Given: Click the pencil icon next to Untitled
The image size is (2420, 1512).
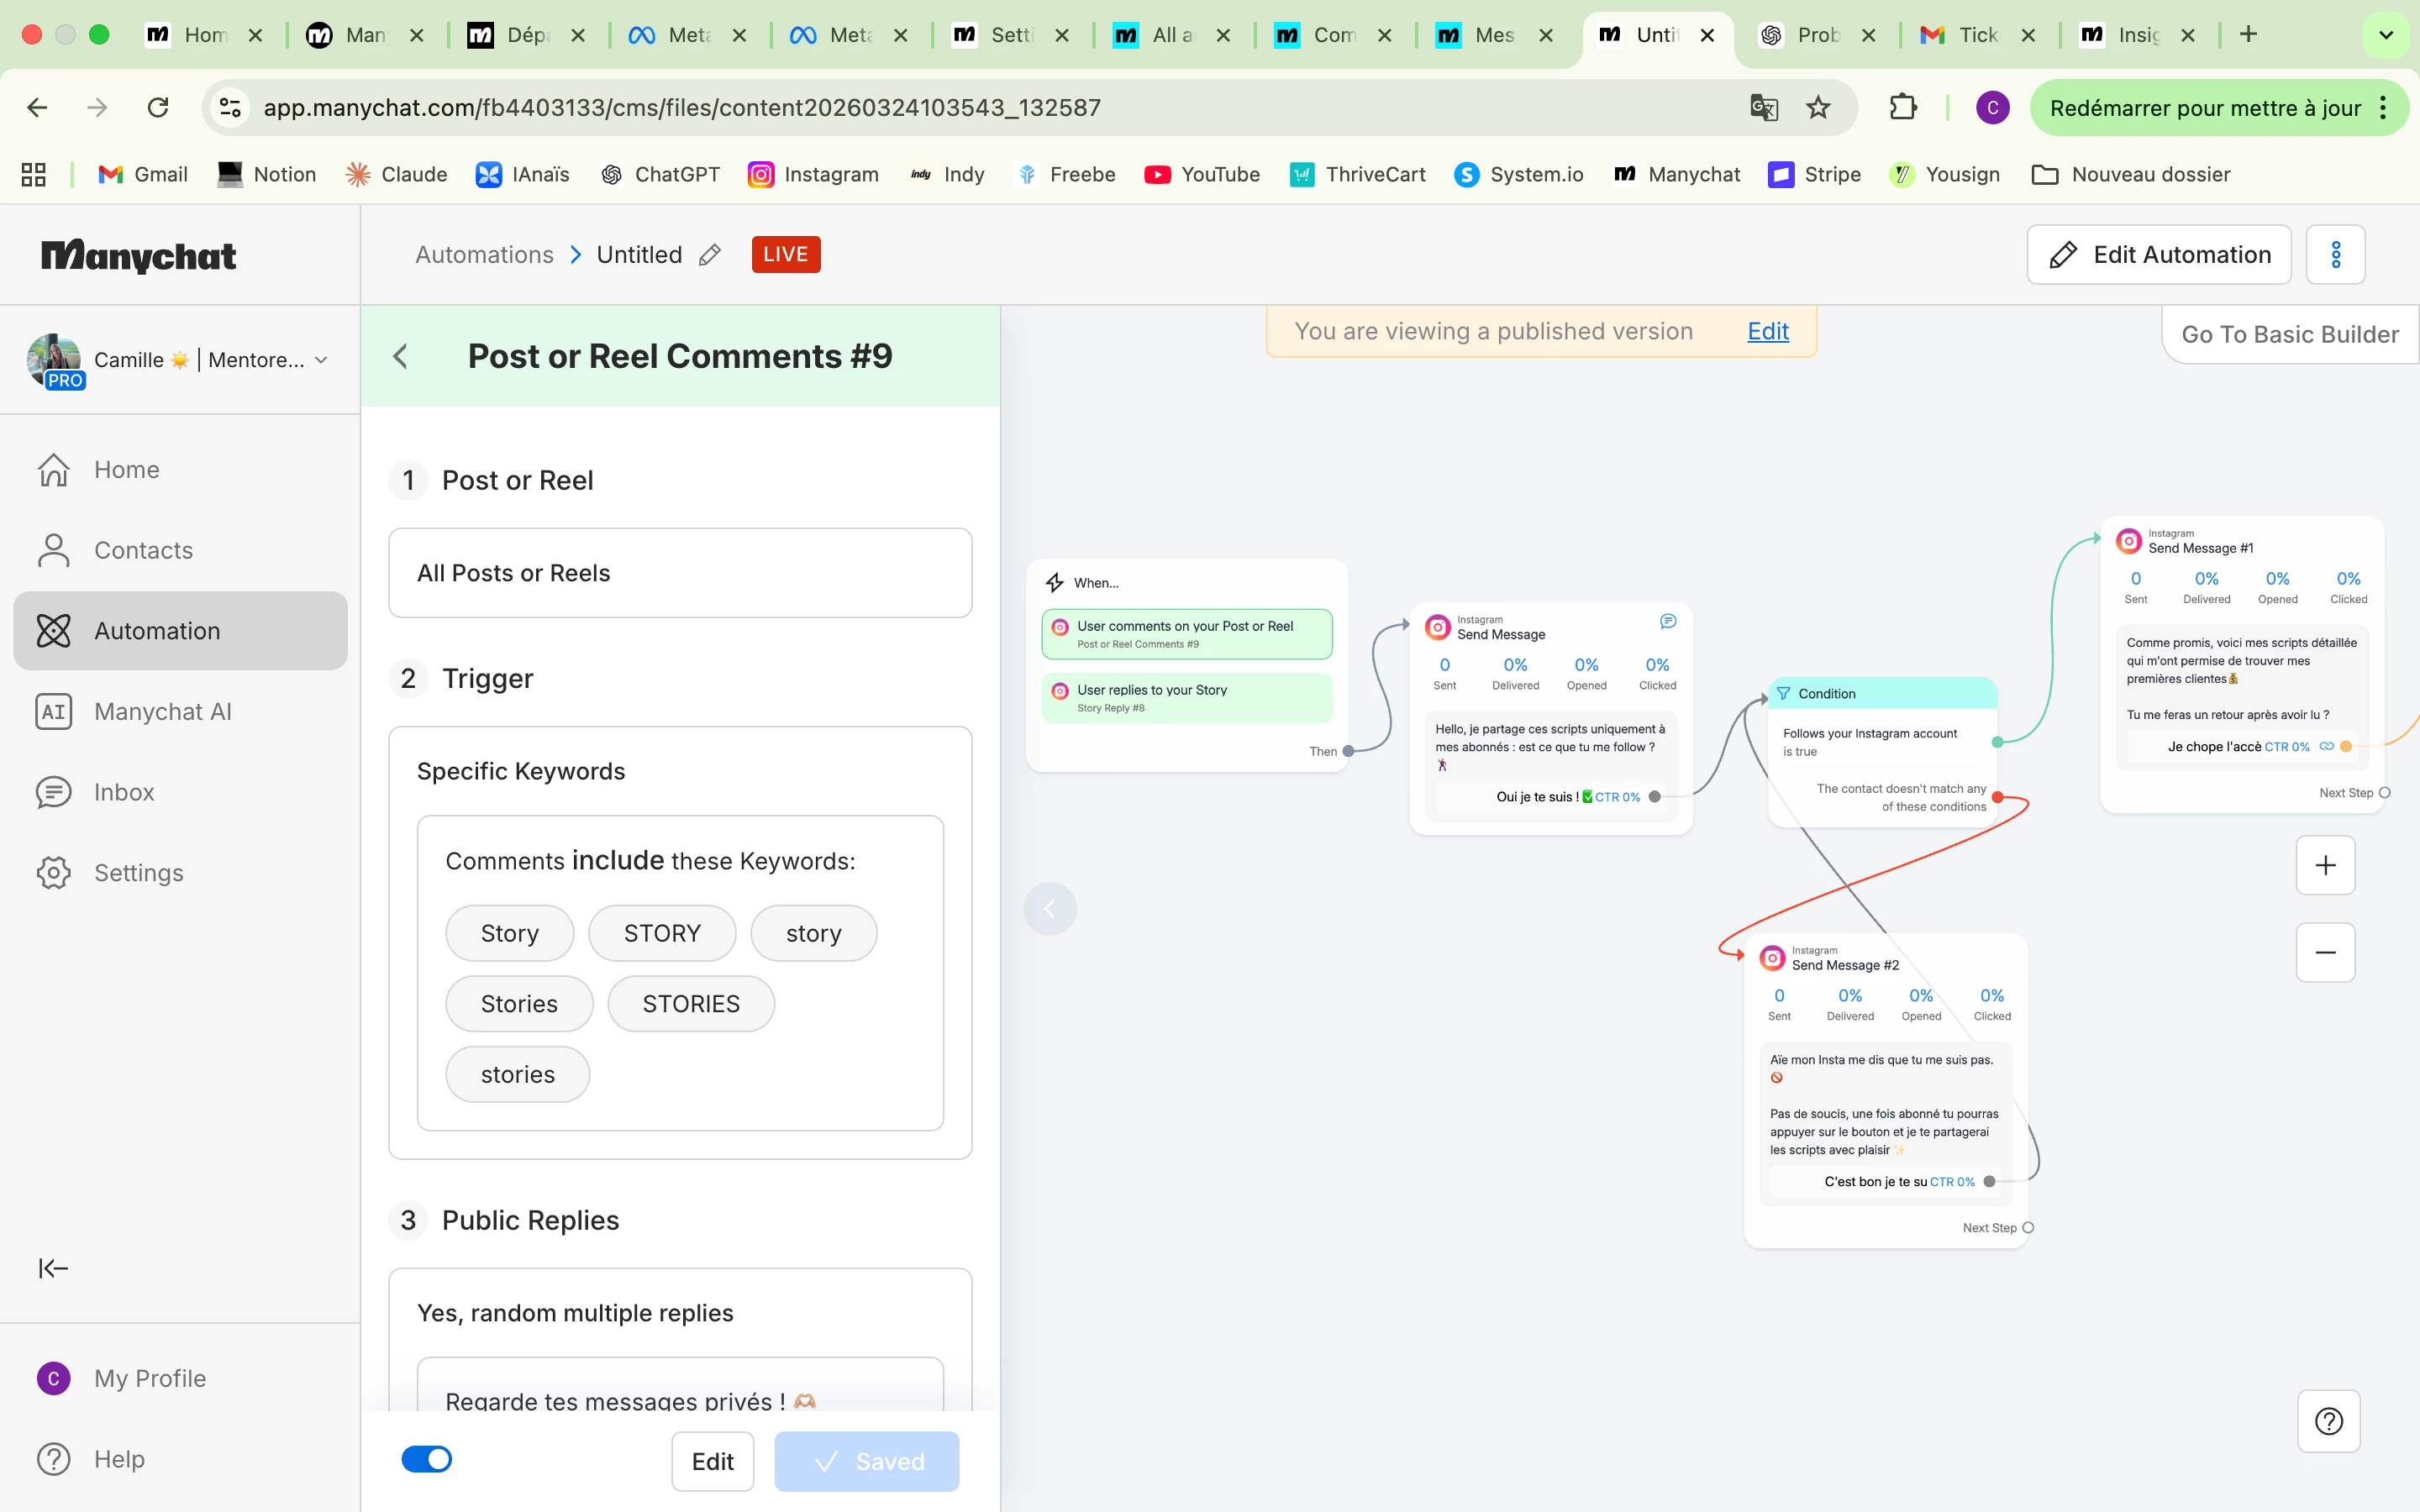Looking at the screenshot, I should click(709, 255).
